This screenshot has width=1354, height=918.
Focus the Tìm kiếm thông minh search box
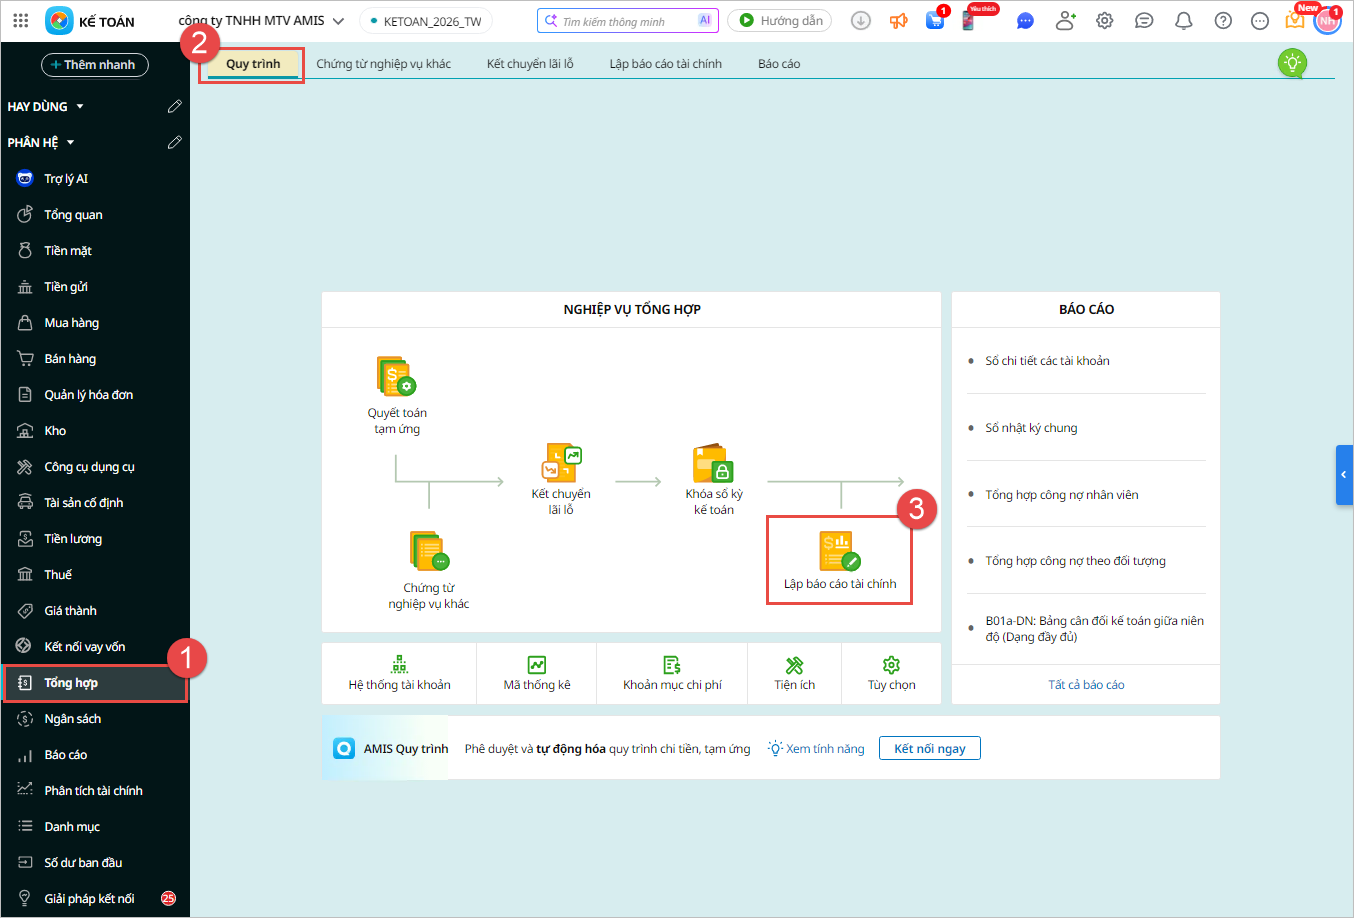(620, 21)
